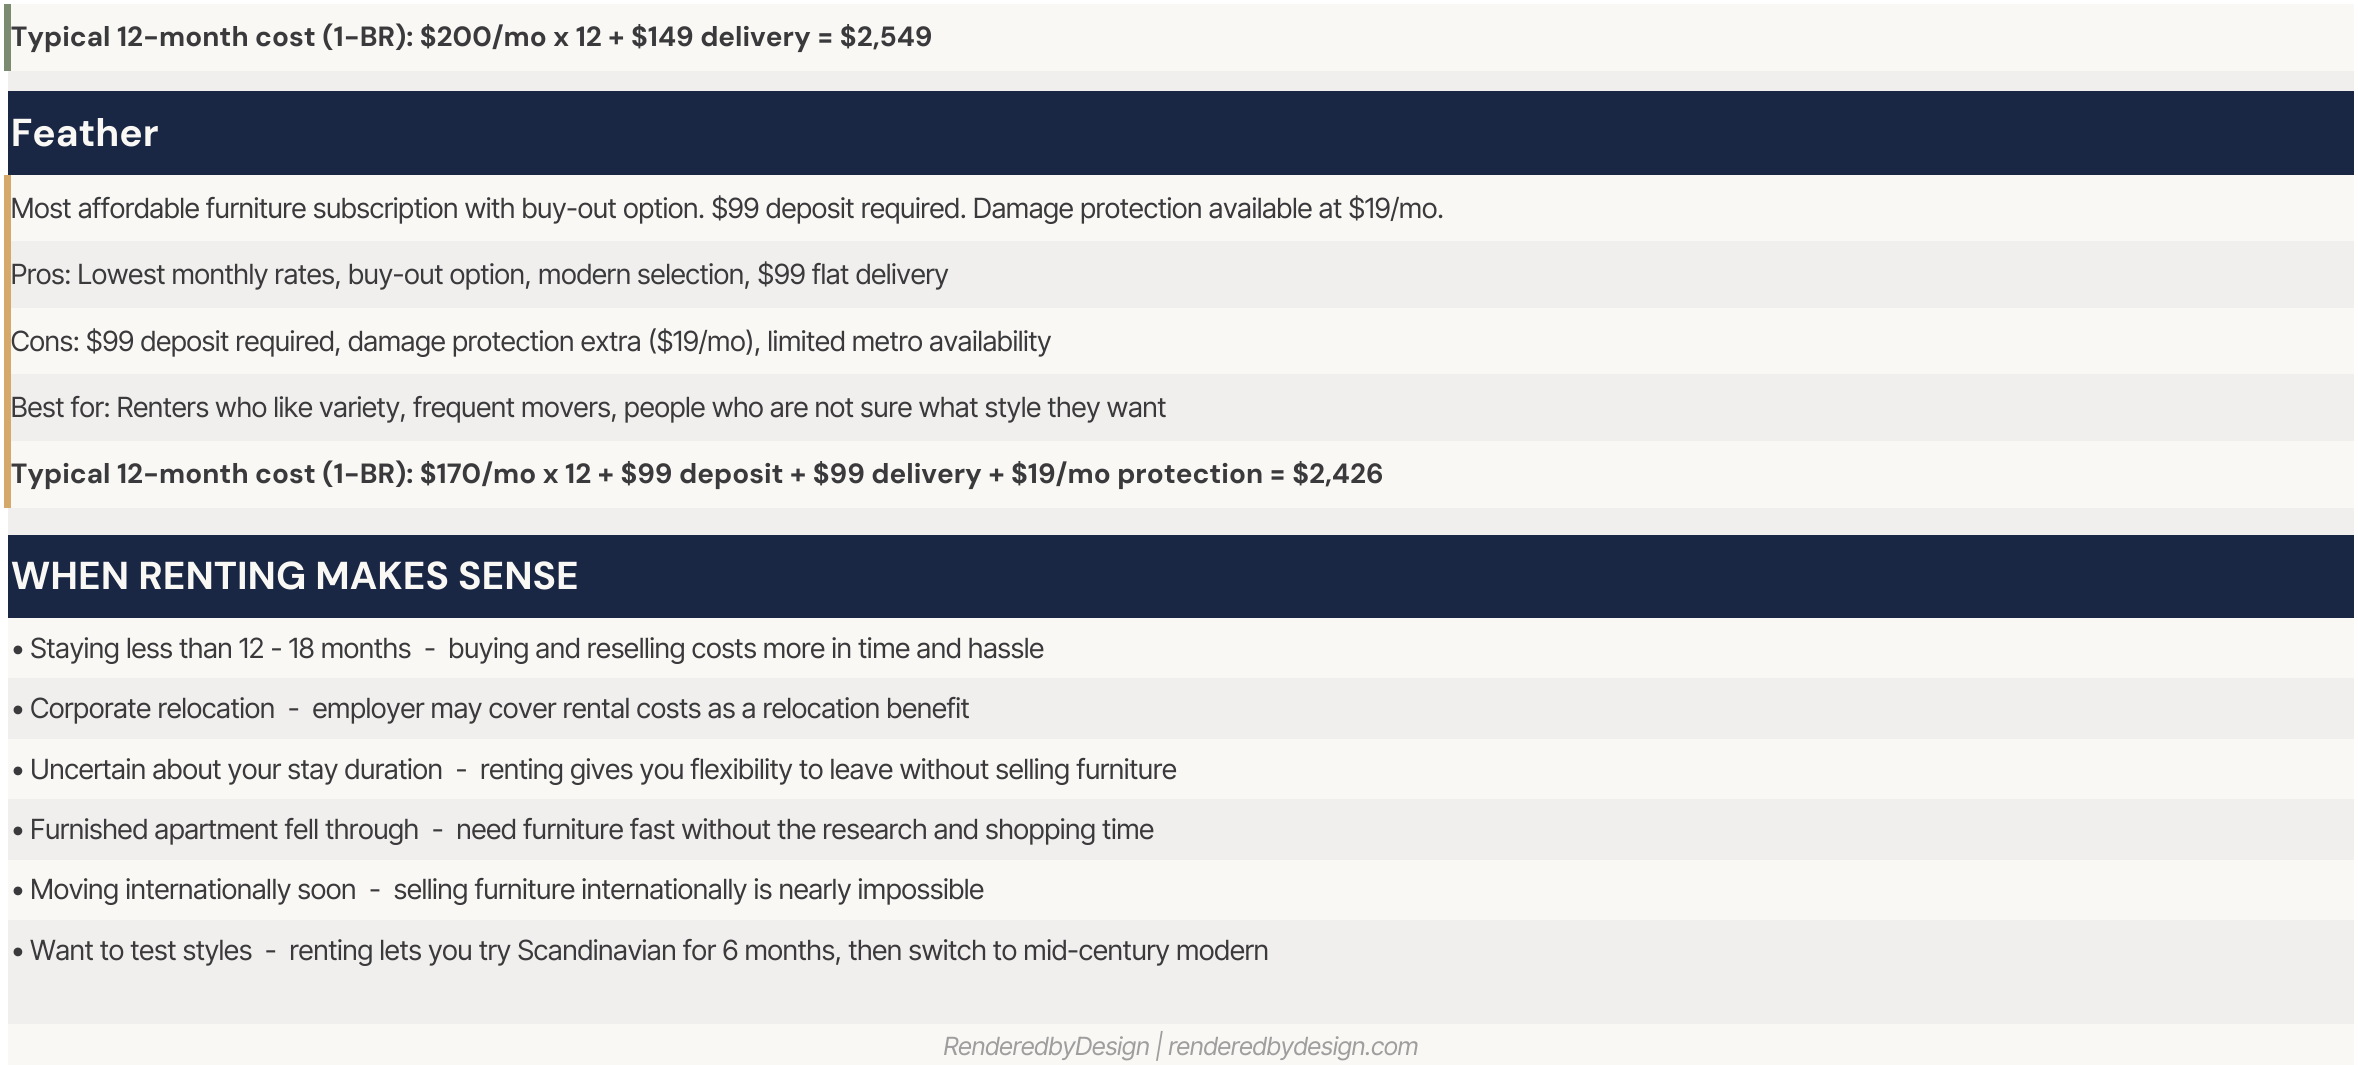
Task: Click the Feather section heading
Action: pos(84,133)
